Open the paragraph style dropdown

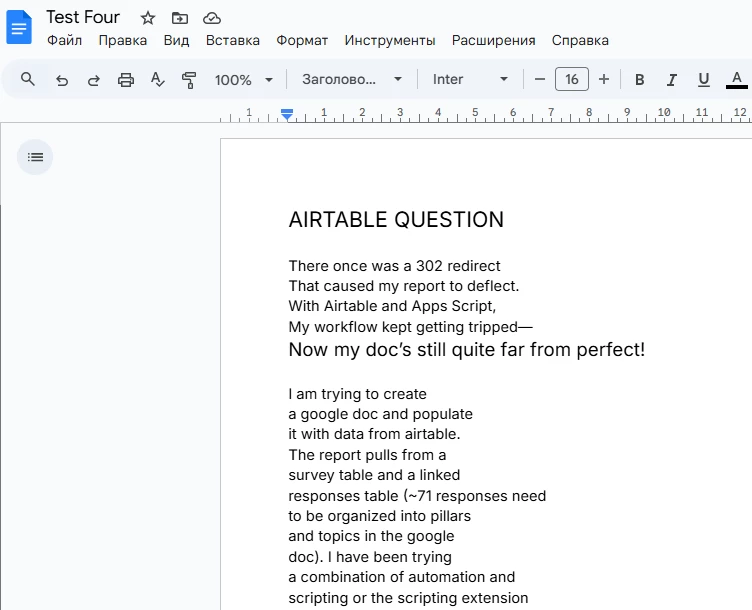(352, 80)
